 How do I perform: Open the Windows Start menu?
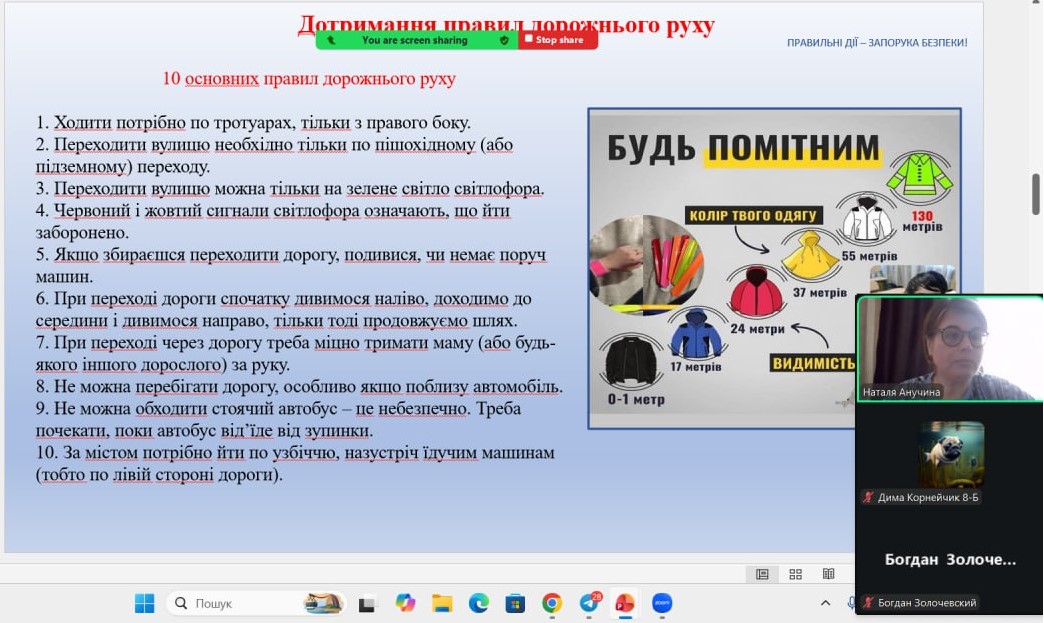[145, 603]
